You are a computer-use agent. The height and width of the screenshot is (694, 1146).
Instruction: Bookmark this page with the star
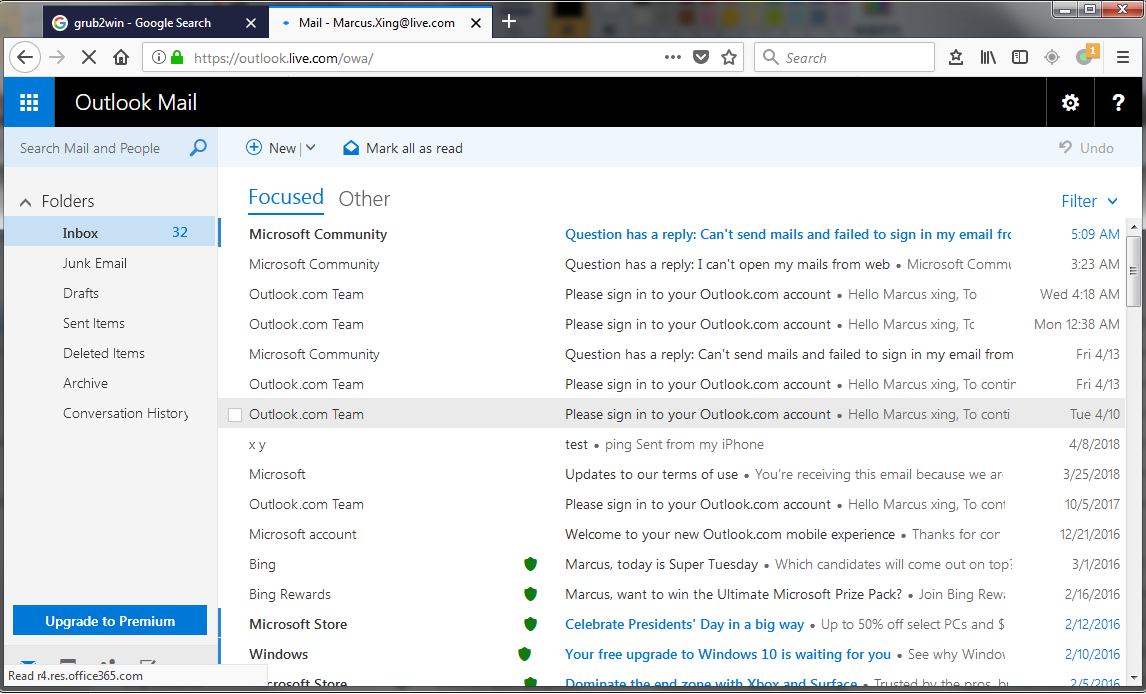coord(729,57)
